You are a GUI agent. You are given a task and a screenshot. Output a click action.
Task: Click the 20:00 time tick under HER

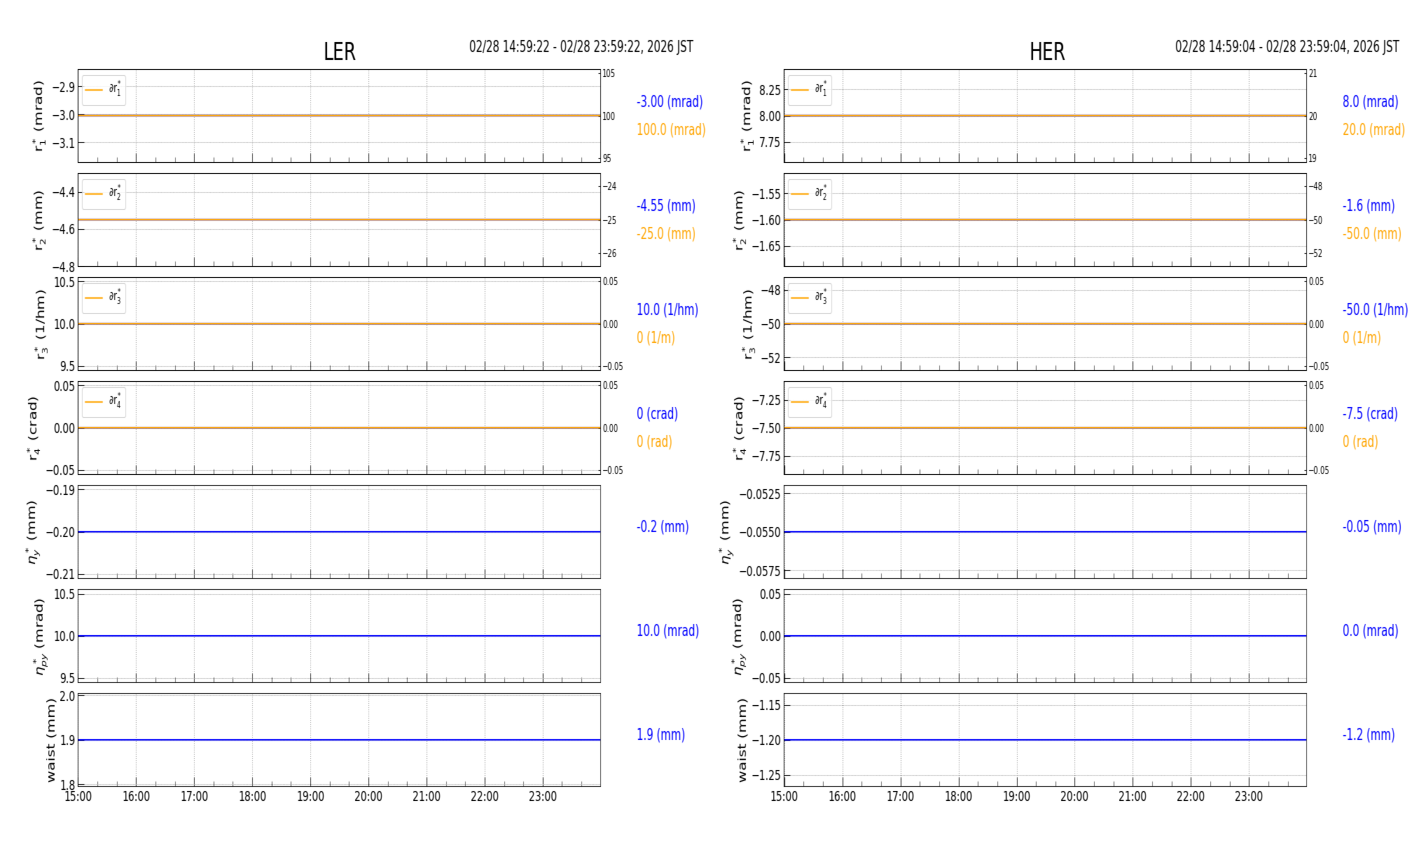click(1074, 797)
